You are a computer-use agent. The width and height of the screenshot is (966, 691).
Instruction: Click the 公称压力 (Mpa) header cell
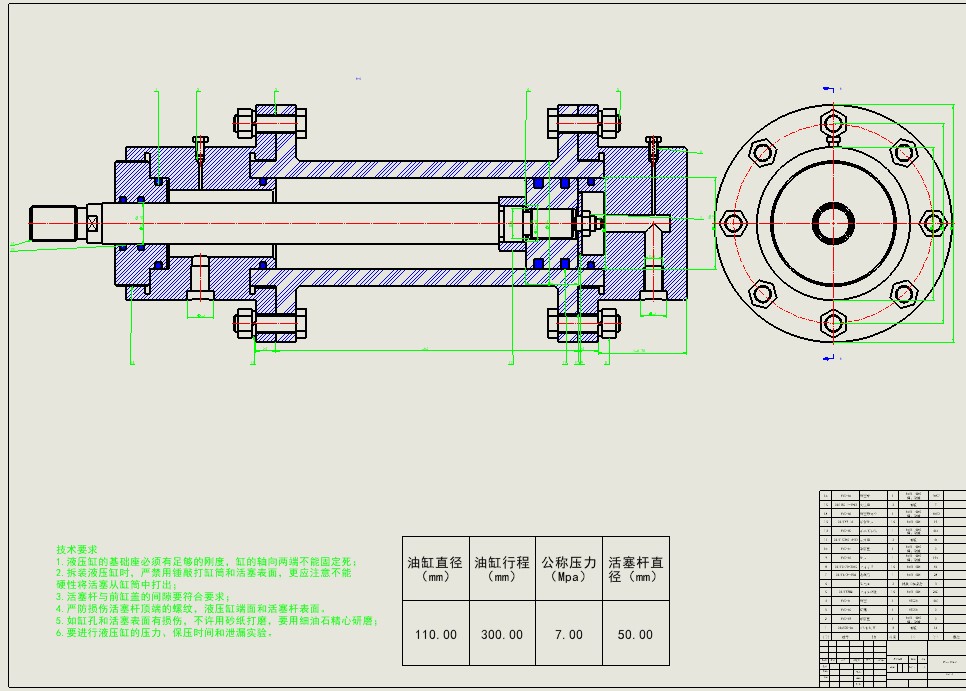pyautogui.click(x=568, y=569)
